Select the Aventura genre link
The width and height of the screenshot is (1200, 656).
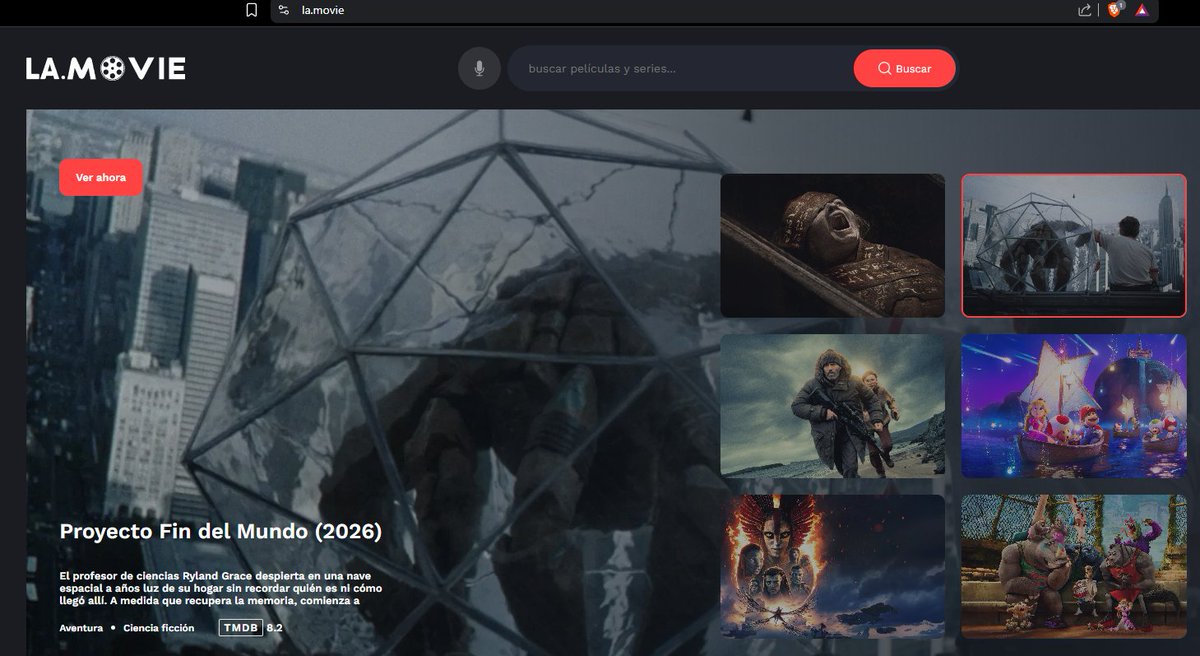[x=81, y=628]
